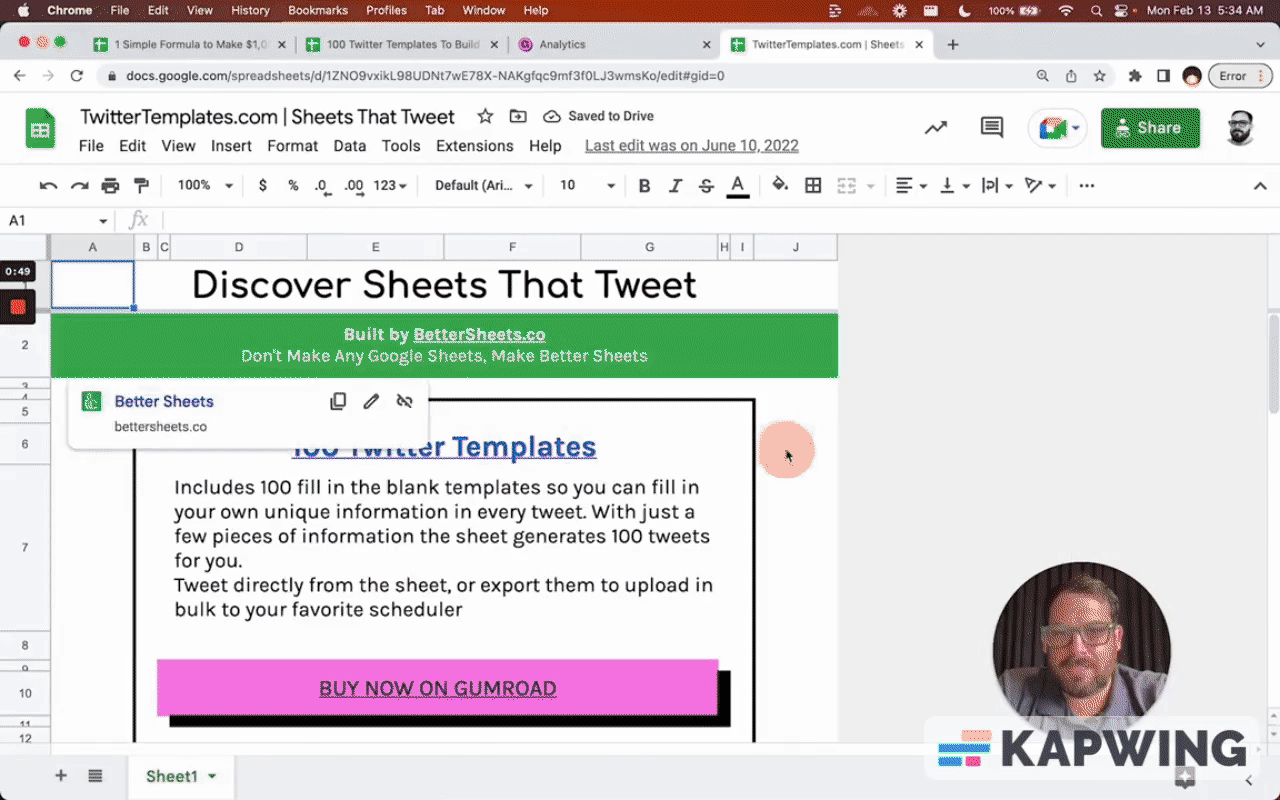Open the Tools menu in Sheets
Viewport: 1280px width, 800px height.
pyautogui.click(x=401, y=146)
